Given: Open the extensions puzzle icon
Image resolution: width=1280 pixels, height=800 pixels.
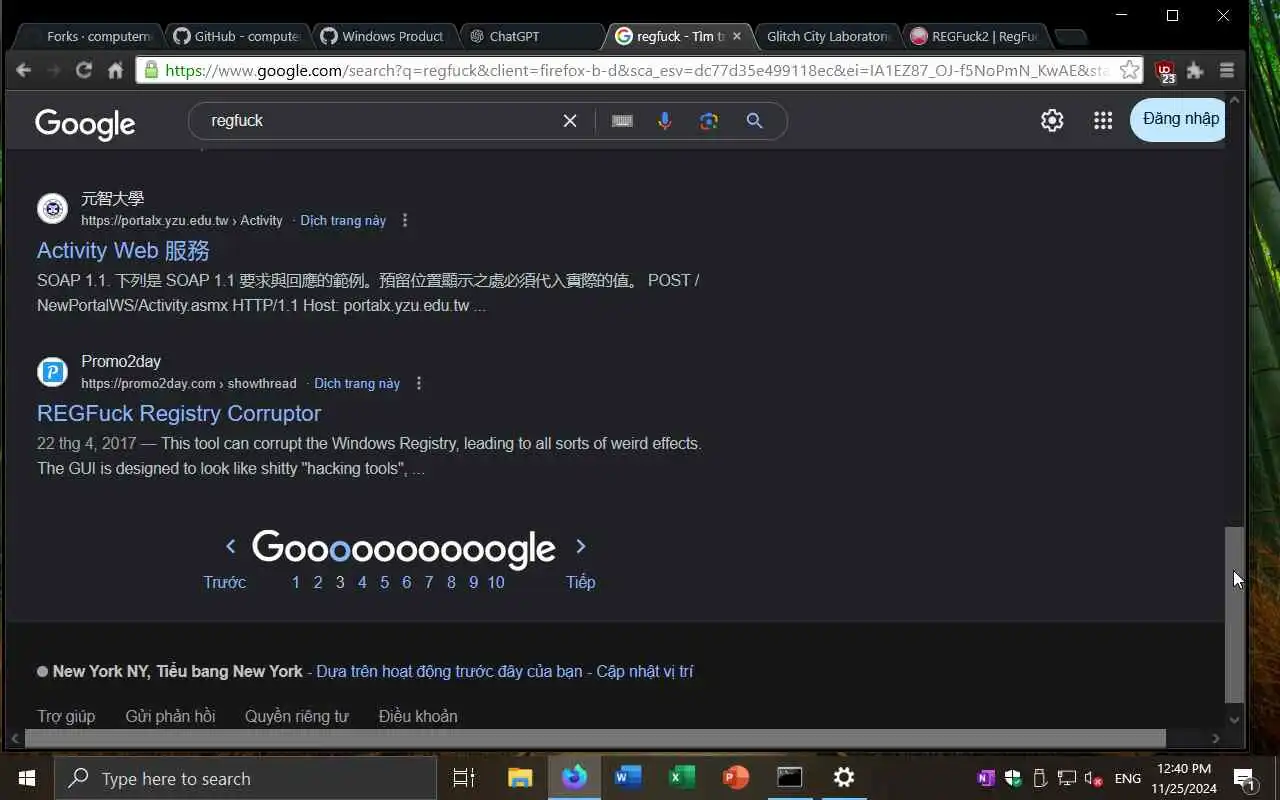Looking at the screenshot, I should click(x=1195, y=70).
